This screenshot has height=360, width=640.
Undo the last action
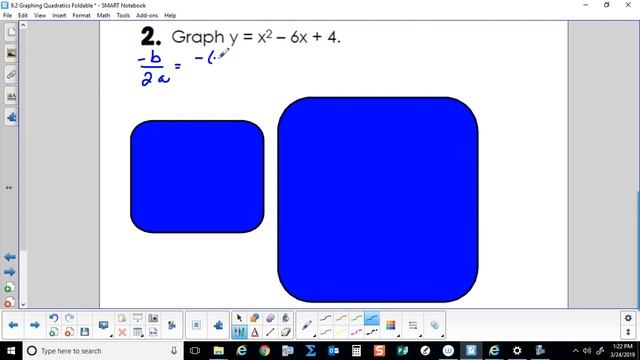[x=53, y=318]
